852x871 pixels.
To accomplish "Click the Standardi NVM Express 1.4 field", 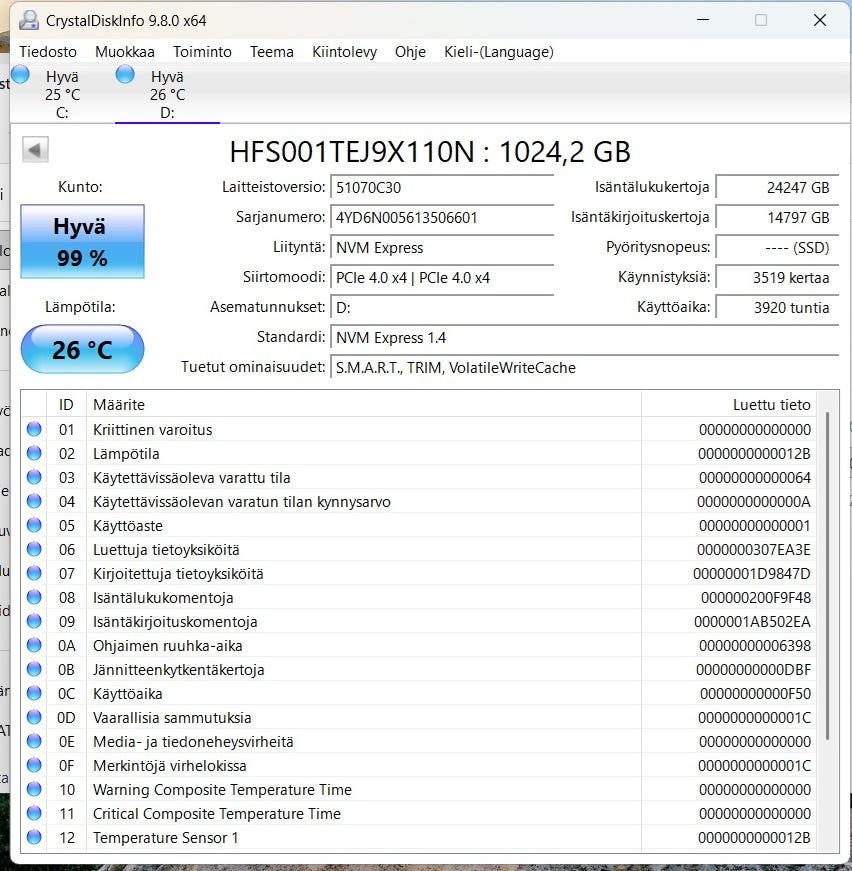I will (584, 337).
